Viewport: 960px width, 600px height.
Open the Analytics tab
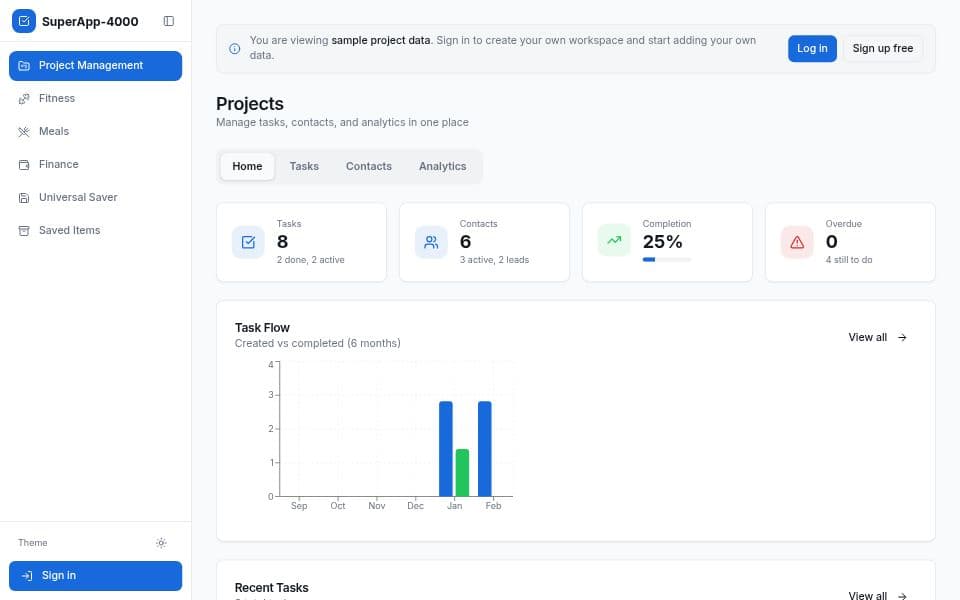[442, 166]
